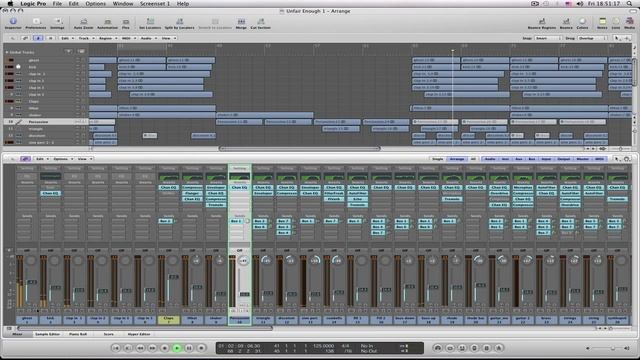Toggle the catch playhead button
Screen dimensions: 640x360
[x=38, y=38]
